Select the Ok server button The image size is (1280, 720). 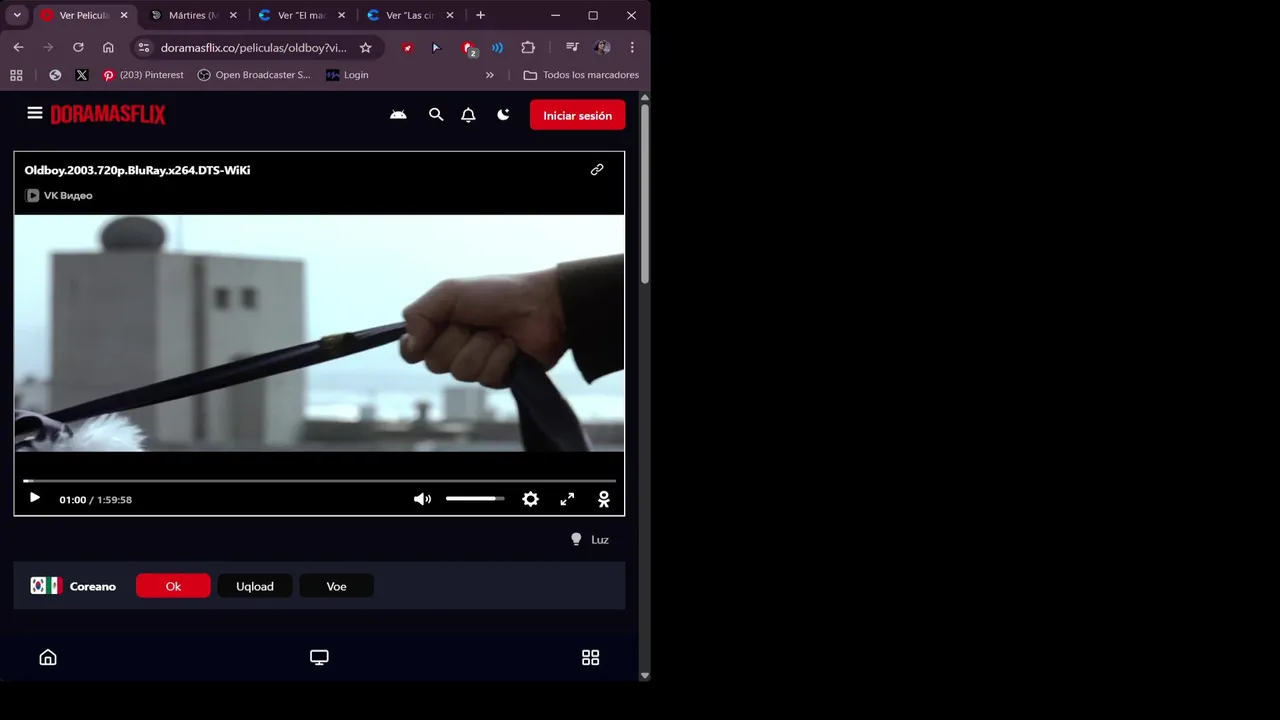[173, 586]
